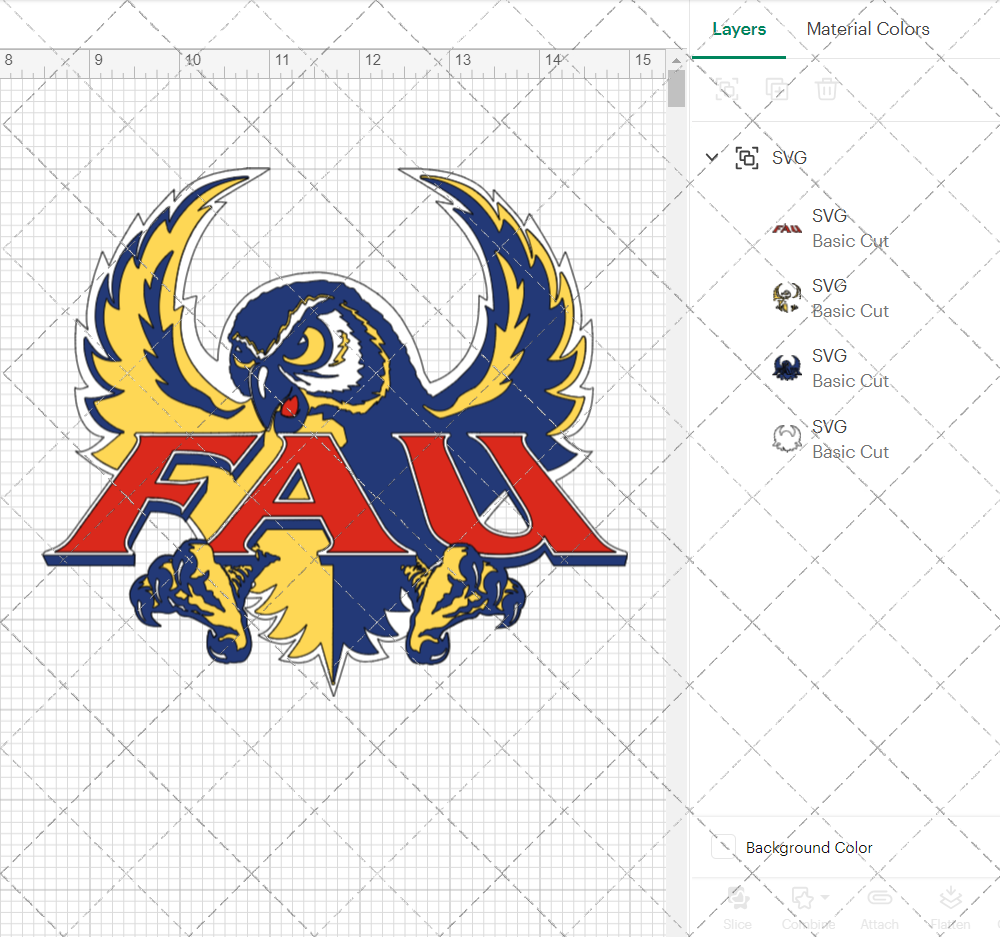Click the SVG group name text
The height and width of the screenshot is (937, 1000).
pos(790,158)
